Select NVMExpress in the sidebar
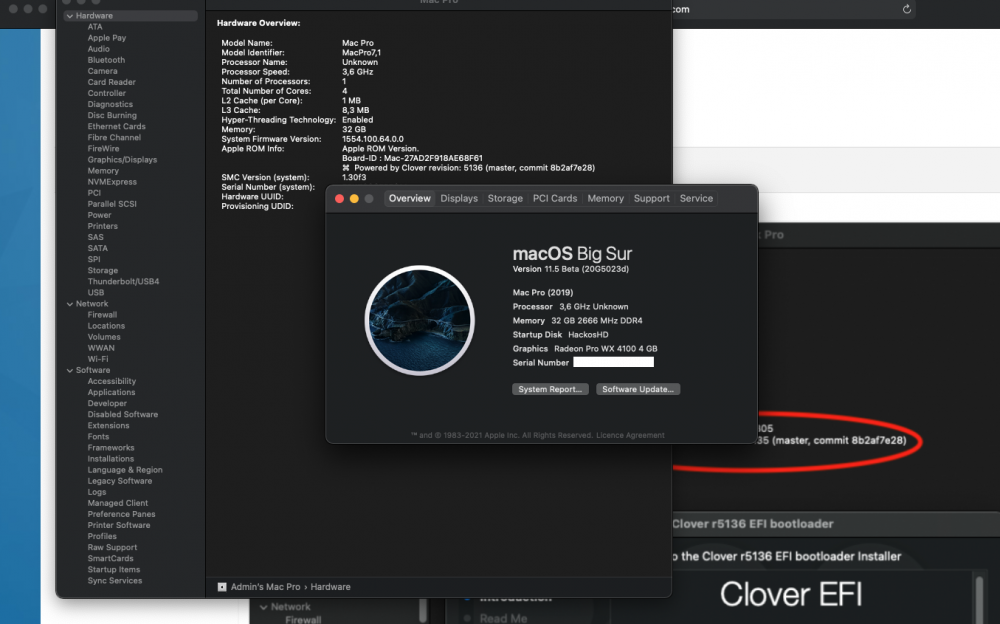This screenshot has height=624, width=1000. click(112, 182)
